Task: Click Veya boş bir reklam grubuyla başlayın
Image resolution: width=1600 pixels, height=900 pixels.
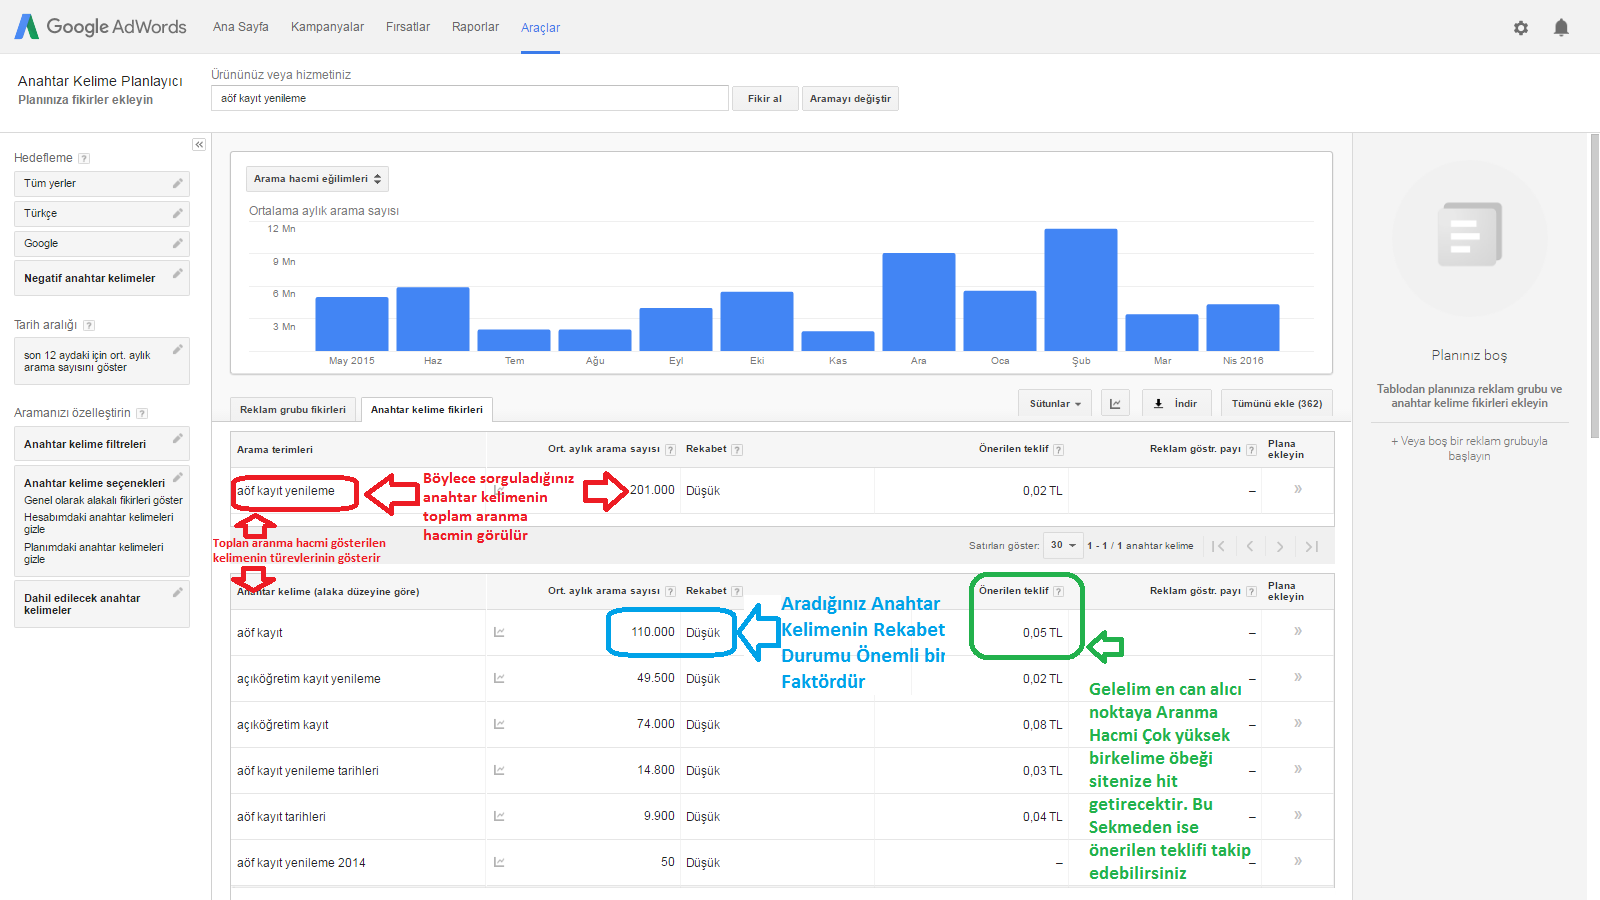Action: [1469, 448]
